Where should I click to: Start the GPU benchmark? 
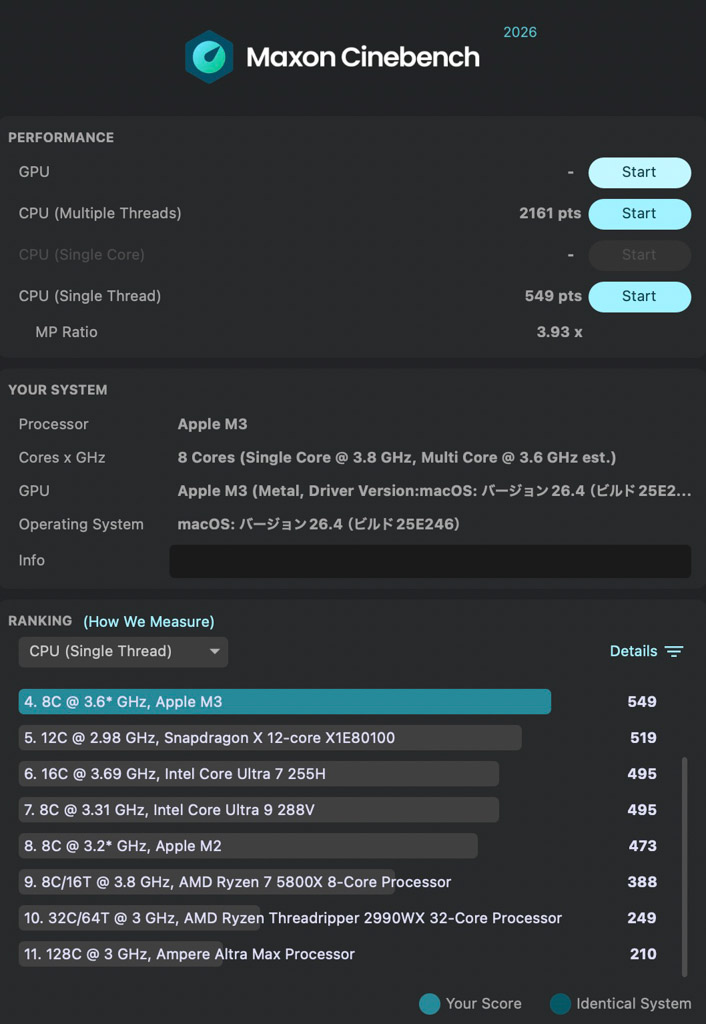coord(639,172)
